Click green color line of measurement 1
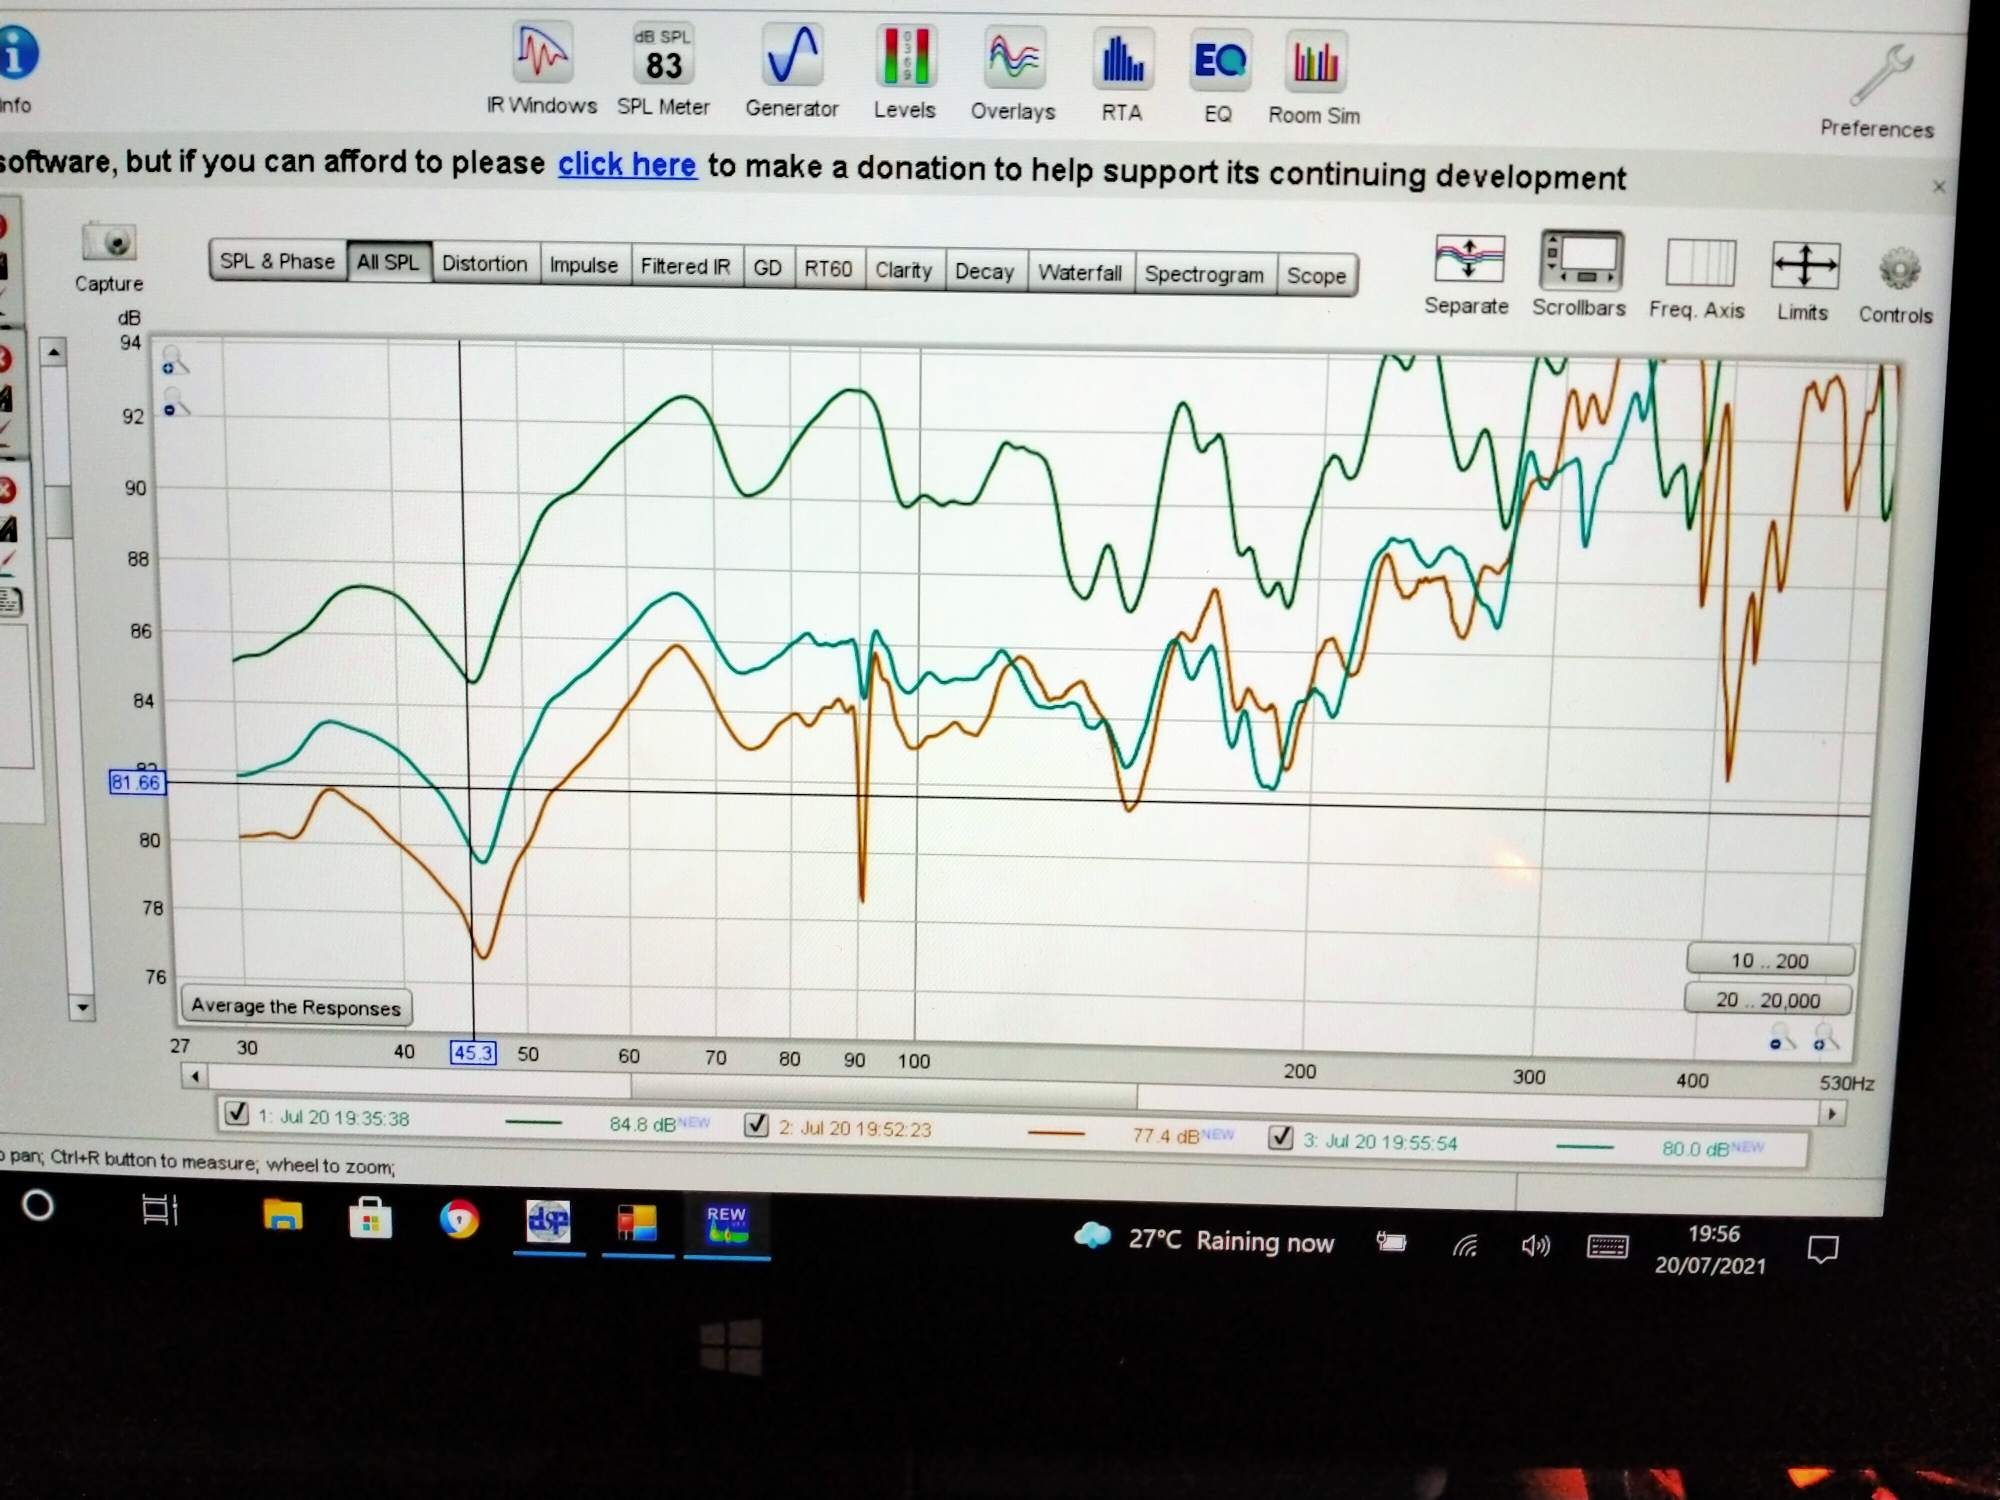The width and height of the screenshot is (2000, 1500). (534, 1122)
